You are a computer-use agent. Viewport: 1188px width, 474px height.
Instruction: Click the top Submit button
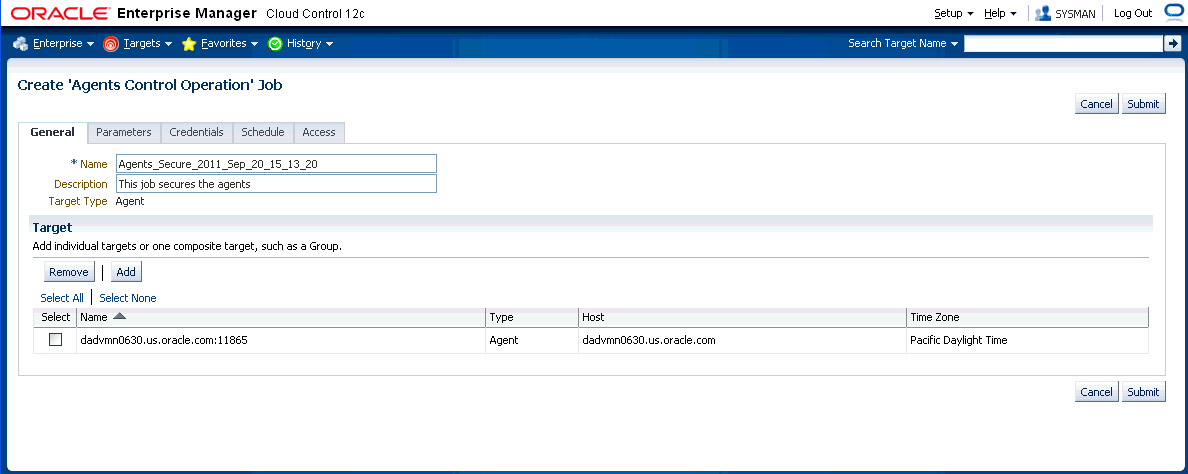pyautogui.click(x=1143, y=104)
